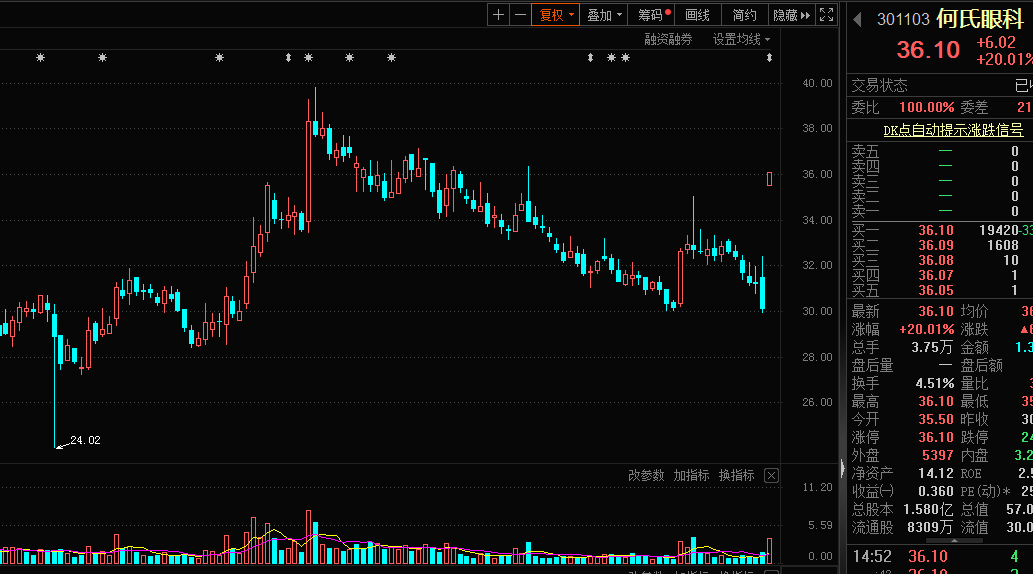Screen dimensions: 1033x574
Task: Click 买三 bid price 36.08
Action: pos(935,260)
